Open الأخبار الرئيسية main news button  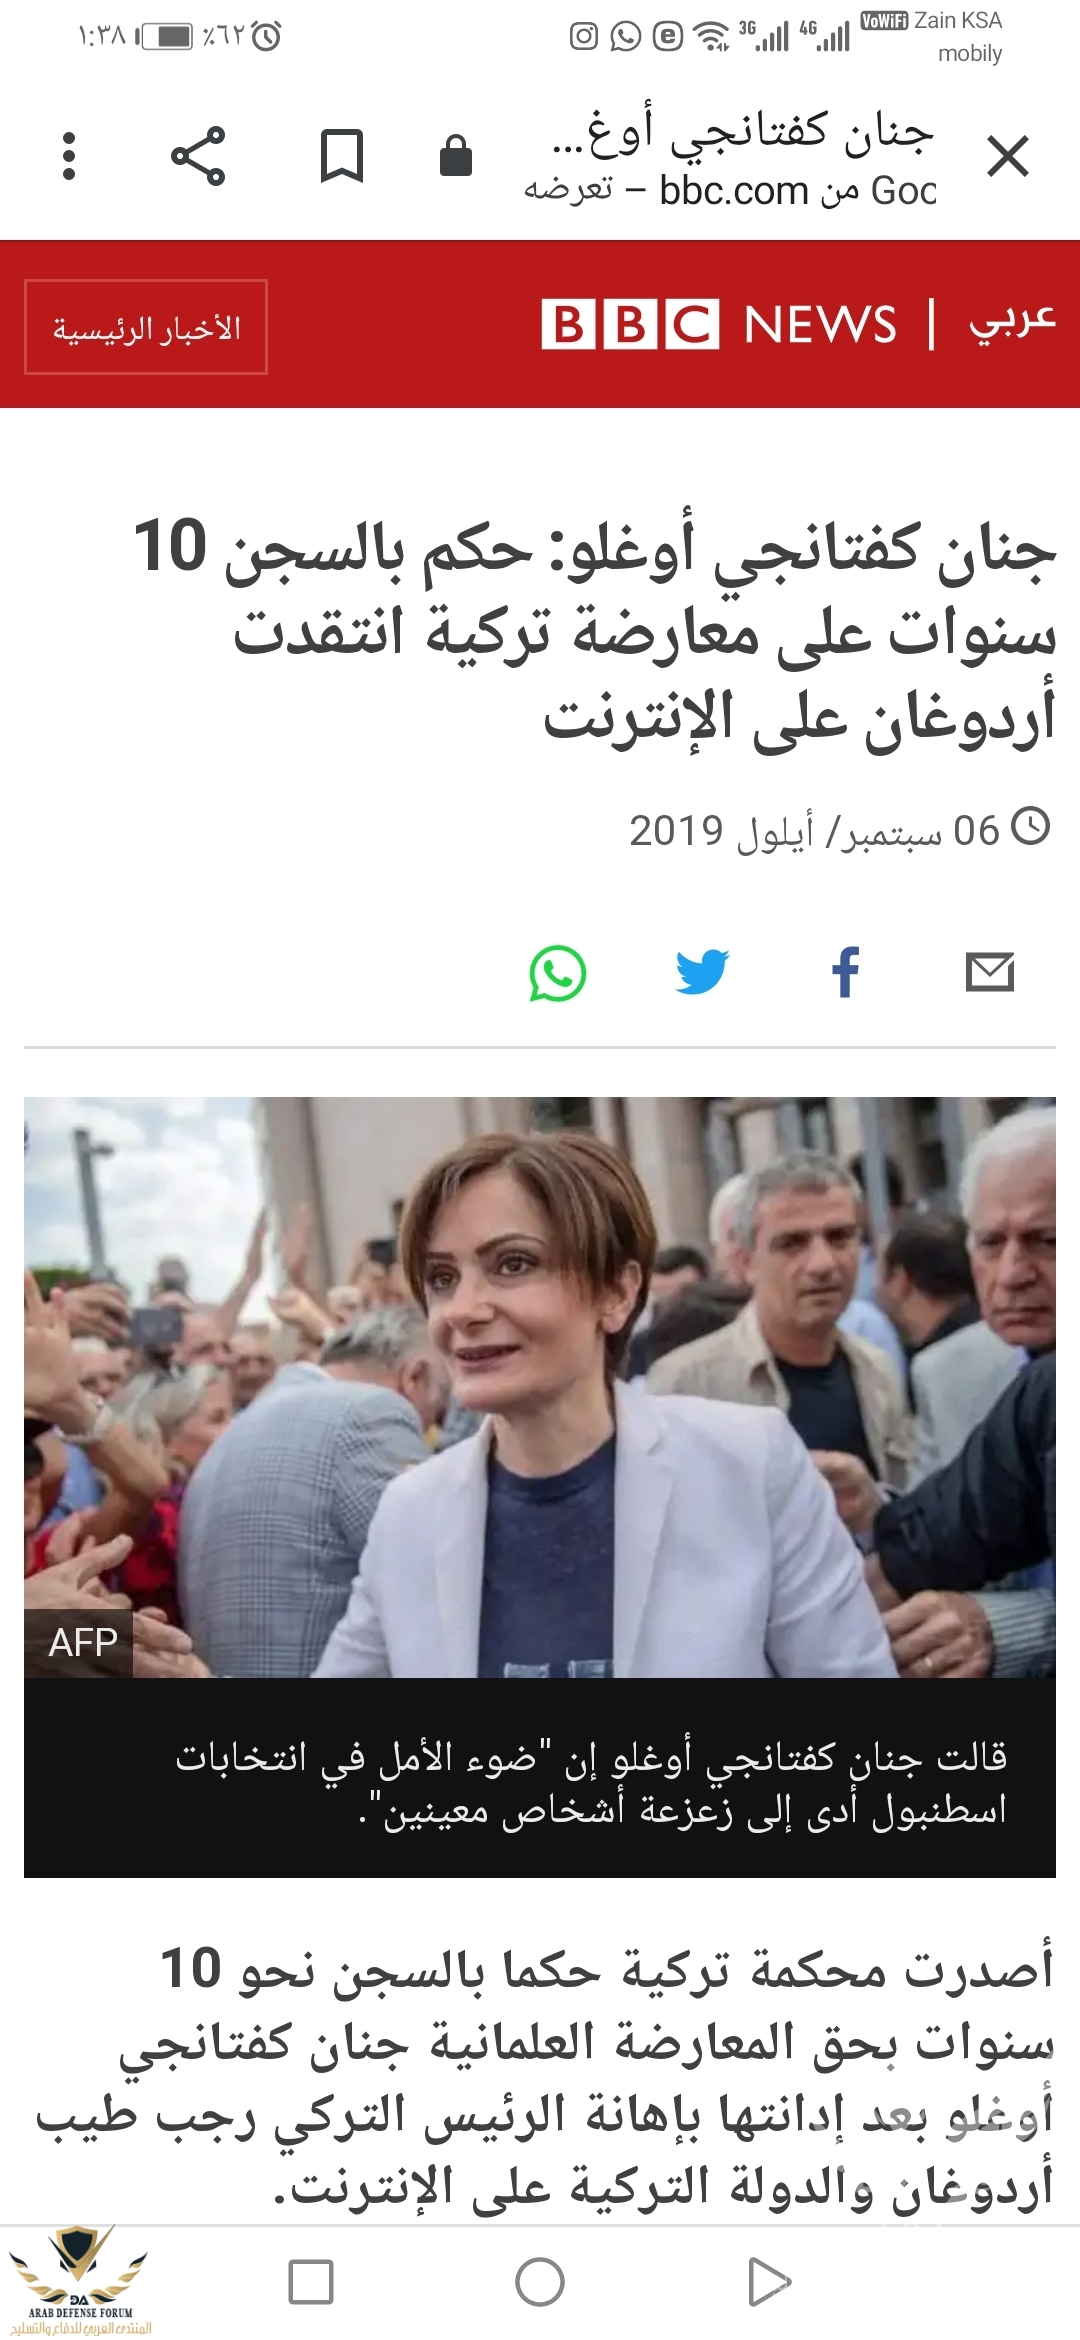tap(146, 327)
